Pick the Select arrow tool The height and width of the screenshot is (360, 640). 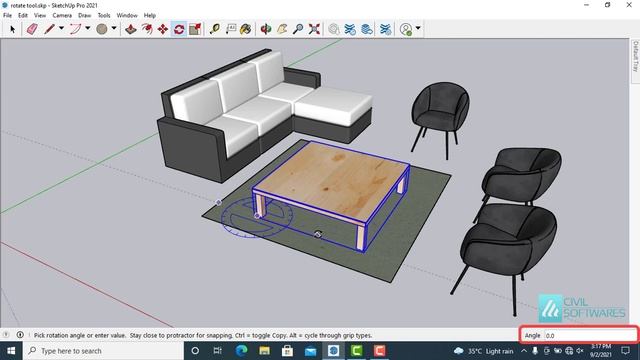tap(12, 29)
